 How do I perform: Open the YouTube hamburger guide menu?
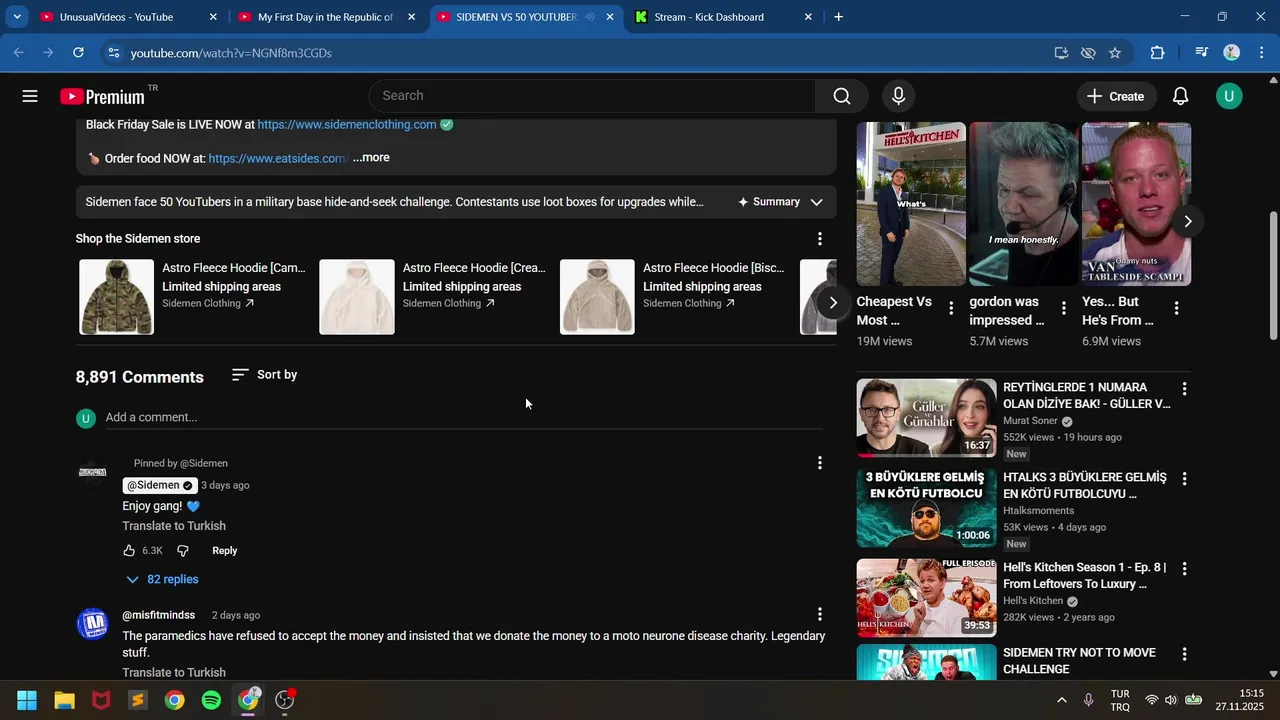pyautogui.click(x=30, y=96)
